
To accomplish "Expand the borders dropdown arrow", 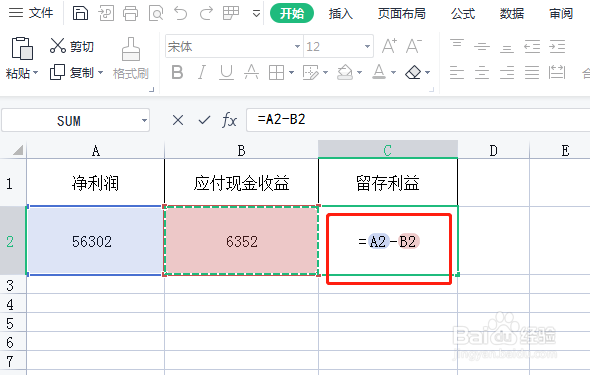I will tap(291, 72).
